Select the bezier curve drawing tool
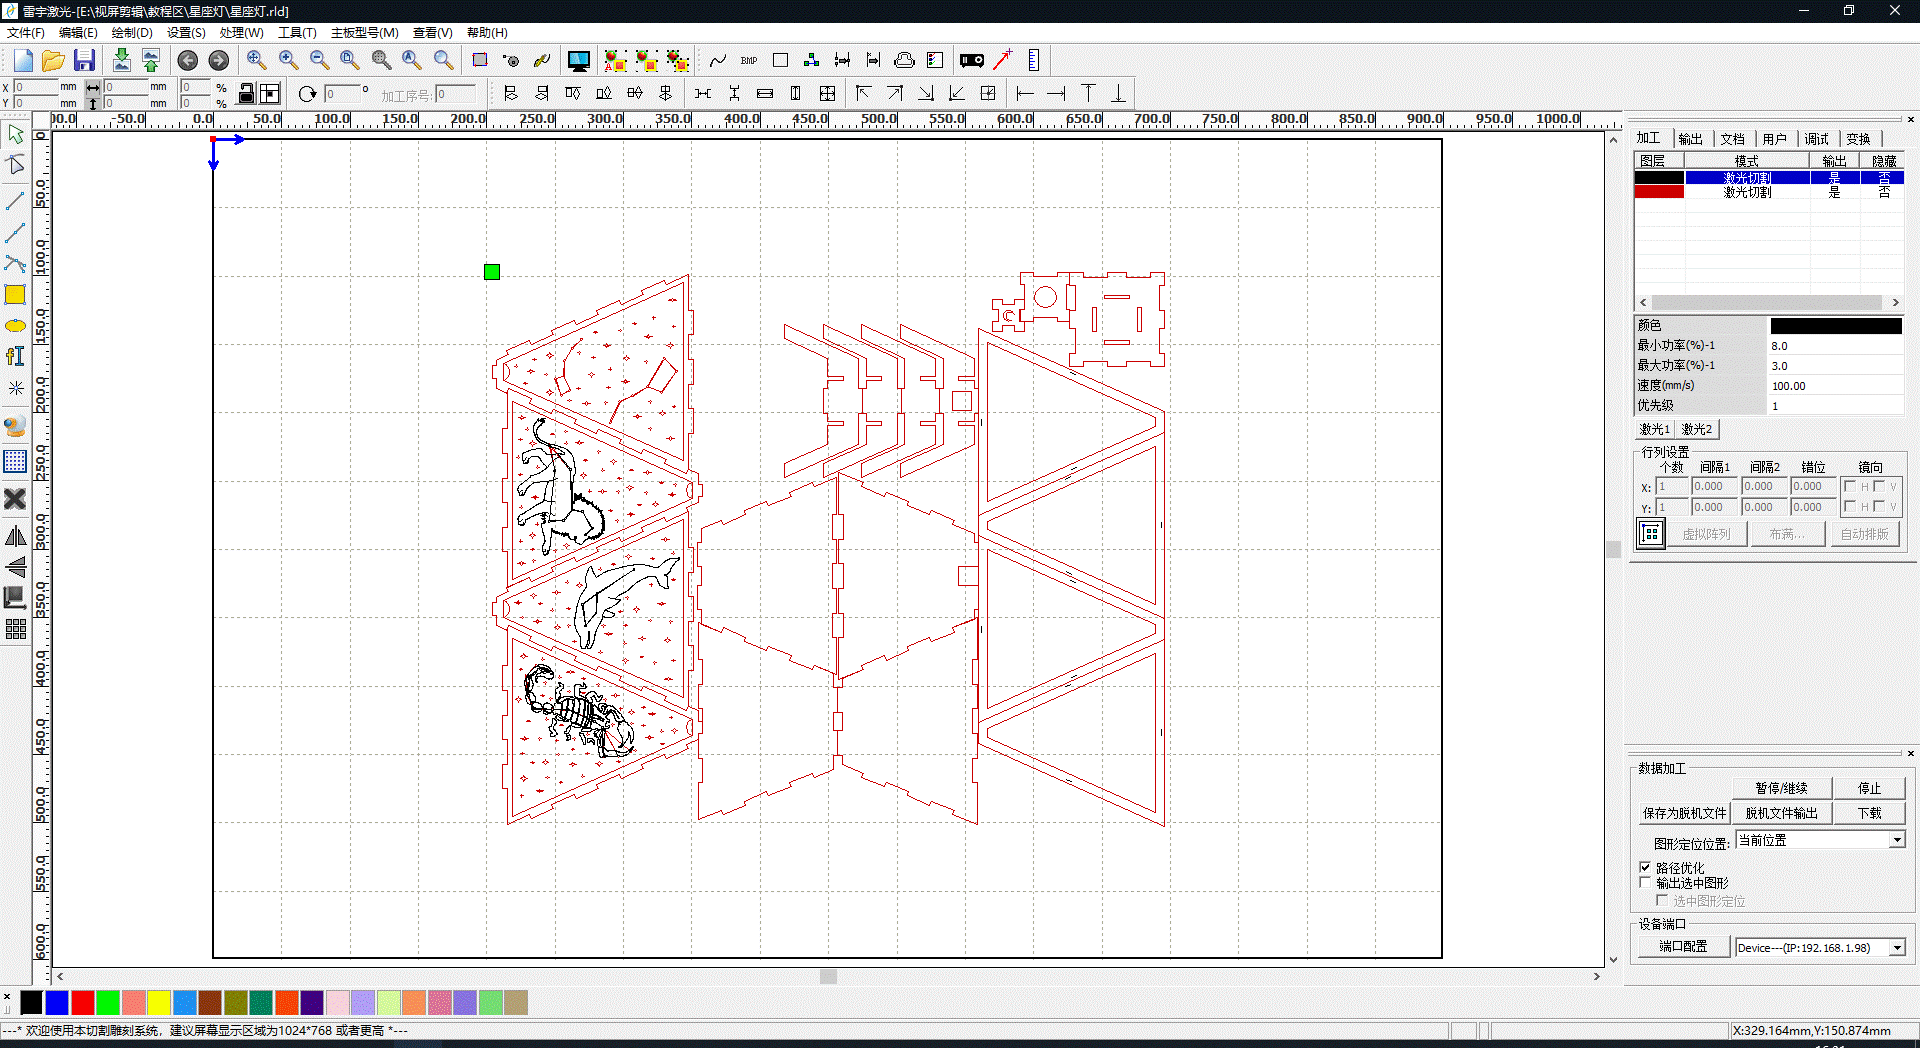 pos(16,264)
